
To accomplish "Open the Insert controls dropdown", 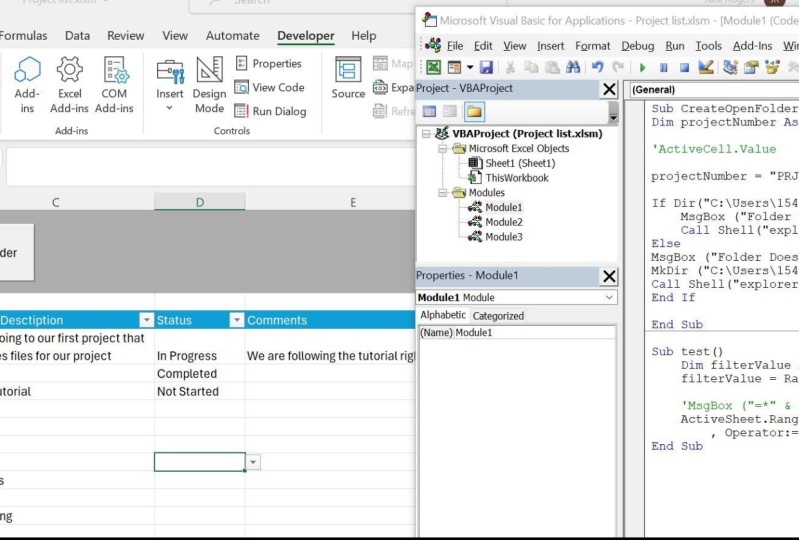I will click(170, 86).
